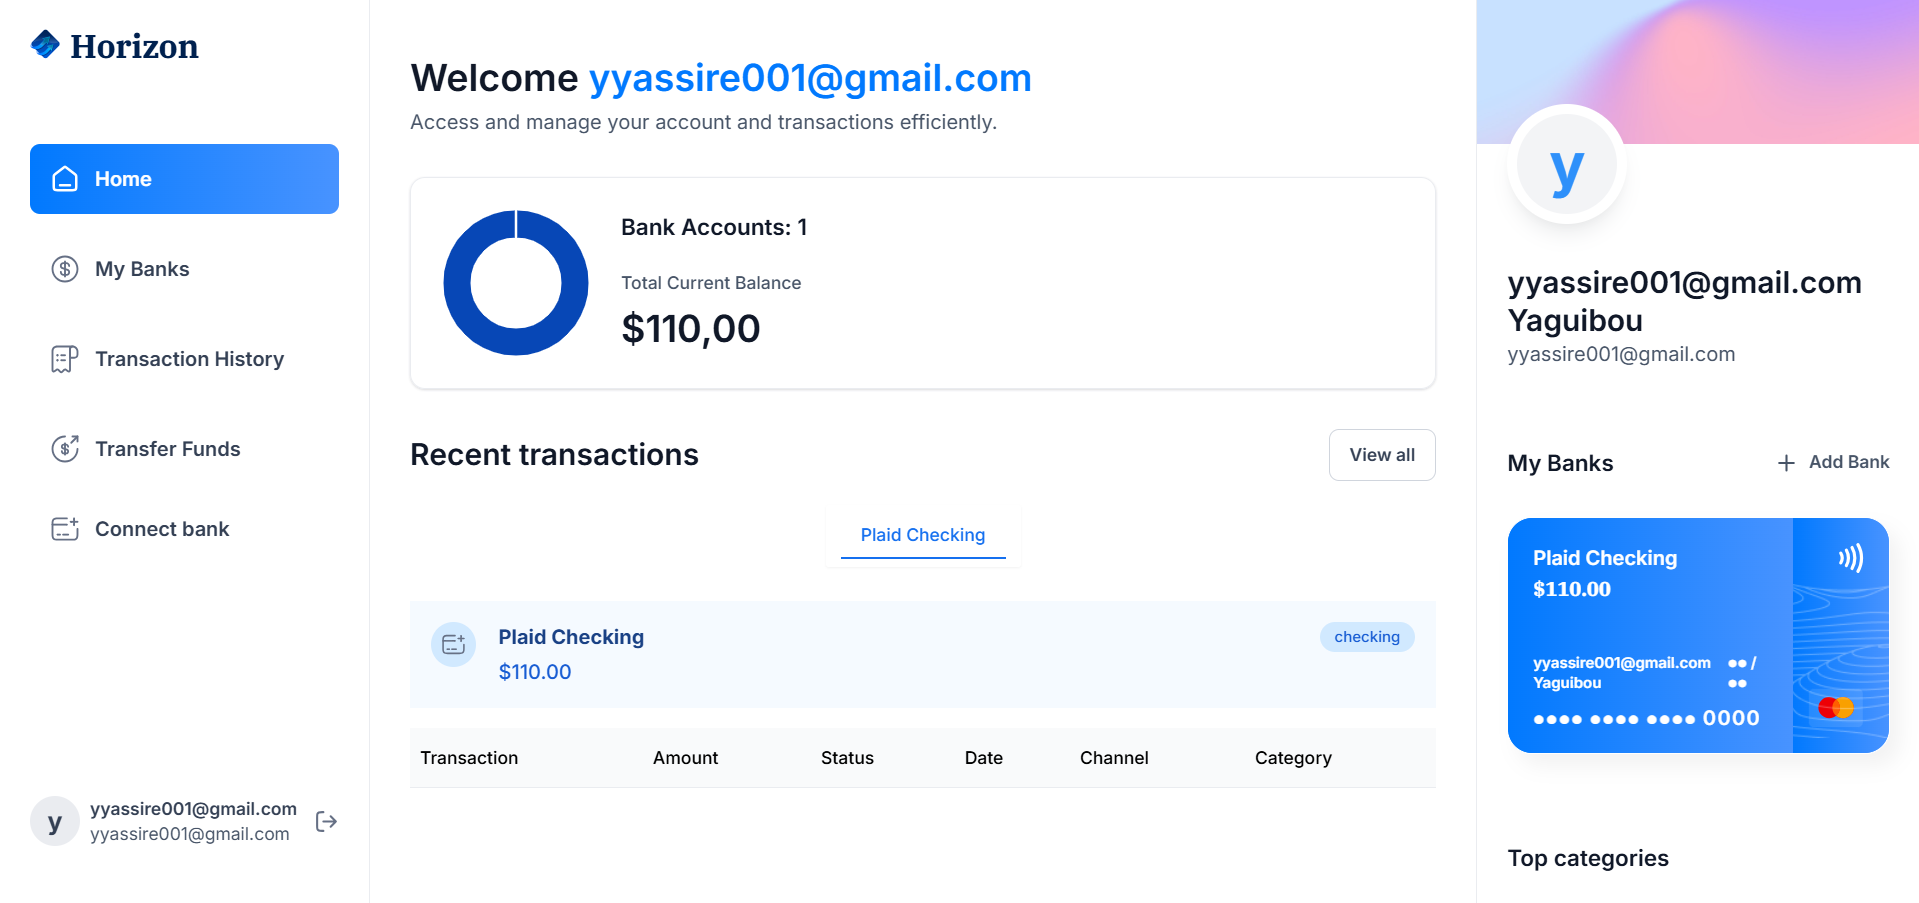Click the View all button
This screenshot has height=903, width=1919.
[x=1382, y=455]
